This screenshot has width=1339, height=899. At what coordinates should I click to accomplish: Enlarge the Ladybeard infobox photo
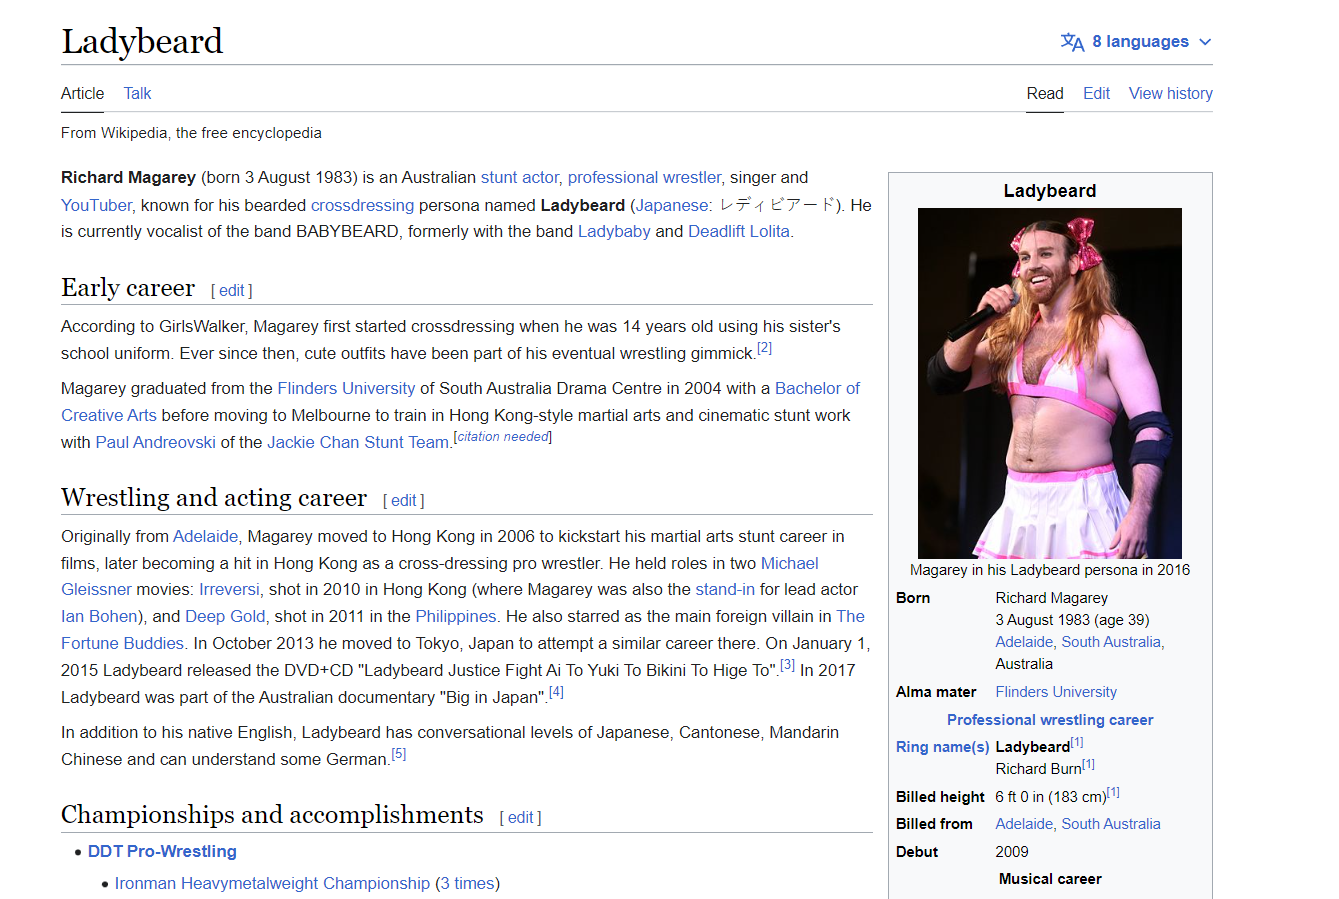1050,383
